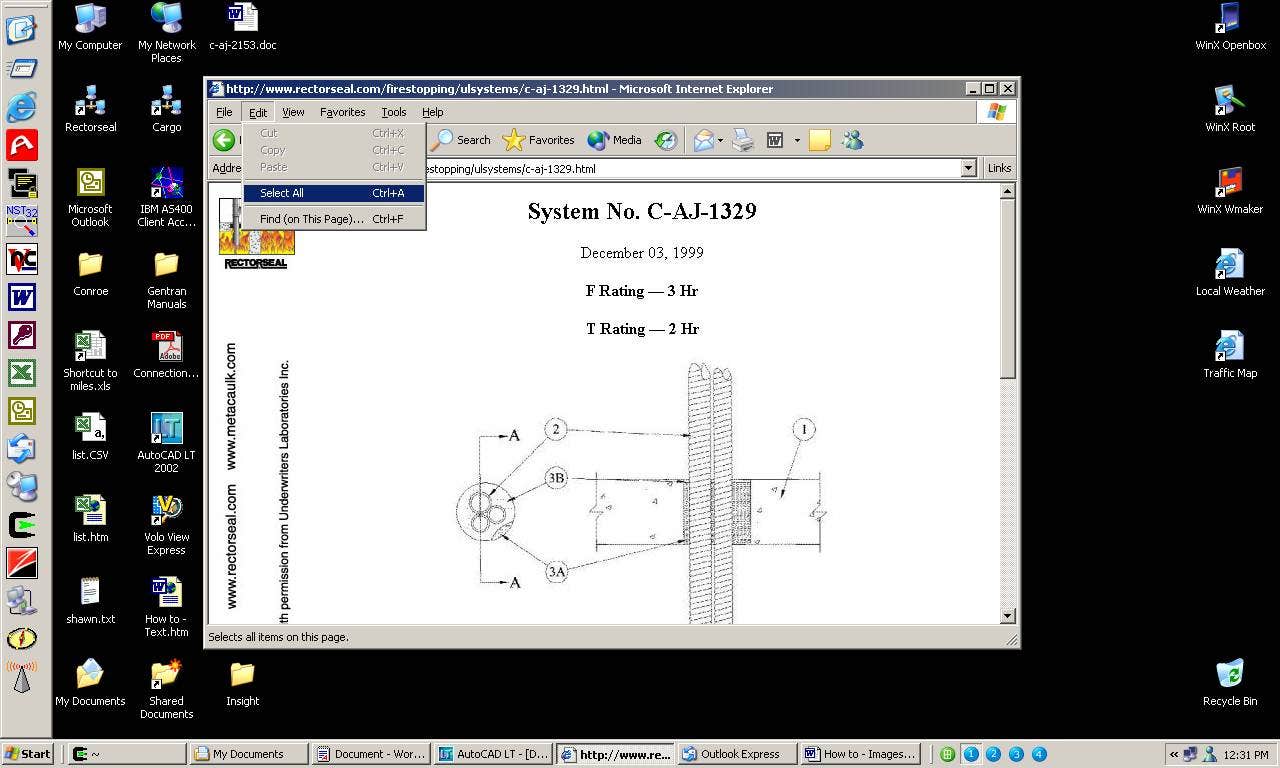Viewport: 1280px width, 768px height.
Task: Select Insight desktop folder
Action: point(242,683)
